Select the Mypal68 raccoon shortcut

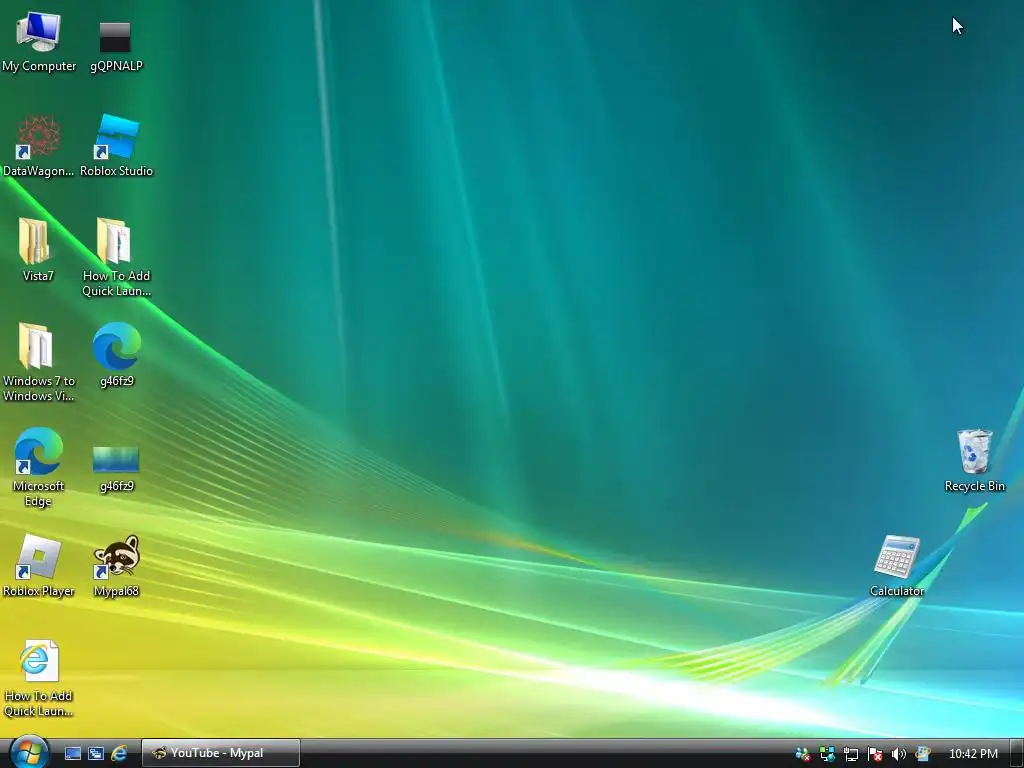(116, 566)
